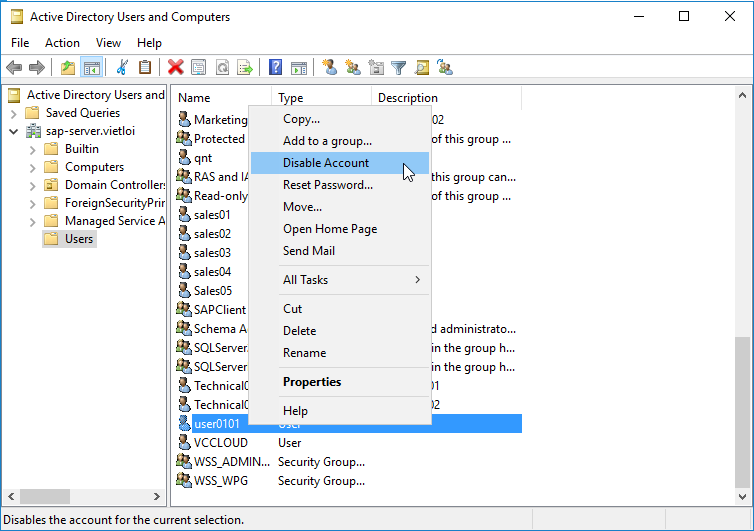Click the Forward arrow toolbar icon
The height and width of the screenshot is (531, 754).
point(37,67)
